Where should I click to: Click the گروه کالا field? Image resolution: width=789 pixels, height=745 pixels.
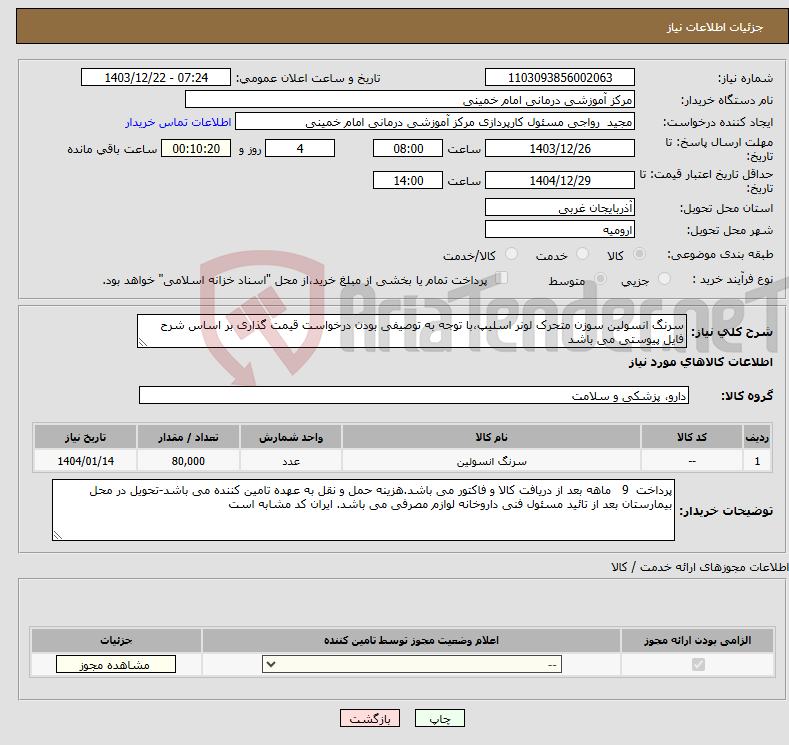coord(414,395)
